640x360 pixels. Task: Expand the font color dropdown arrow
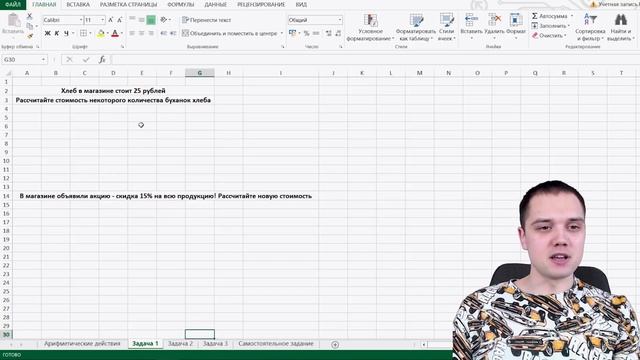[122, 33]
